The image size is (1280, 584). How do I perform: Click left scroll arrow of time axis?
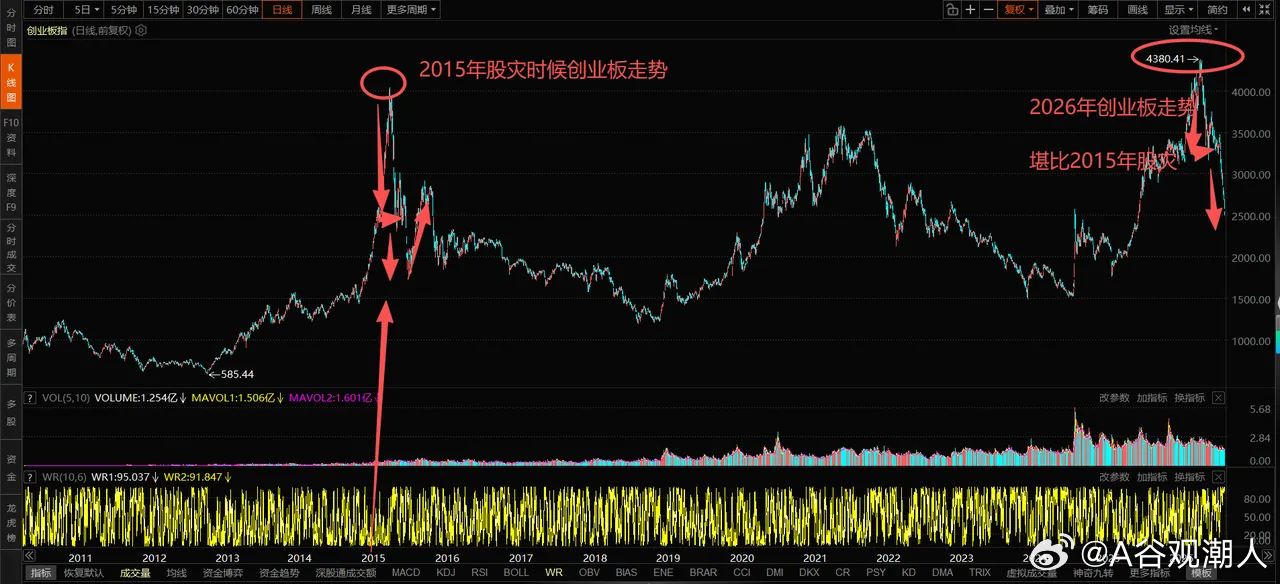point(30,556)
